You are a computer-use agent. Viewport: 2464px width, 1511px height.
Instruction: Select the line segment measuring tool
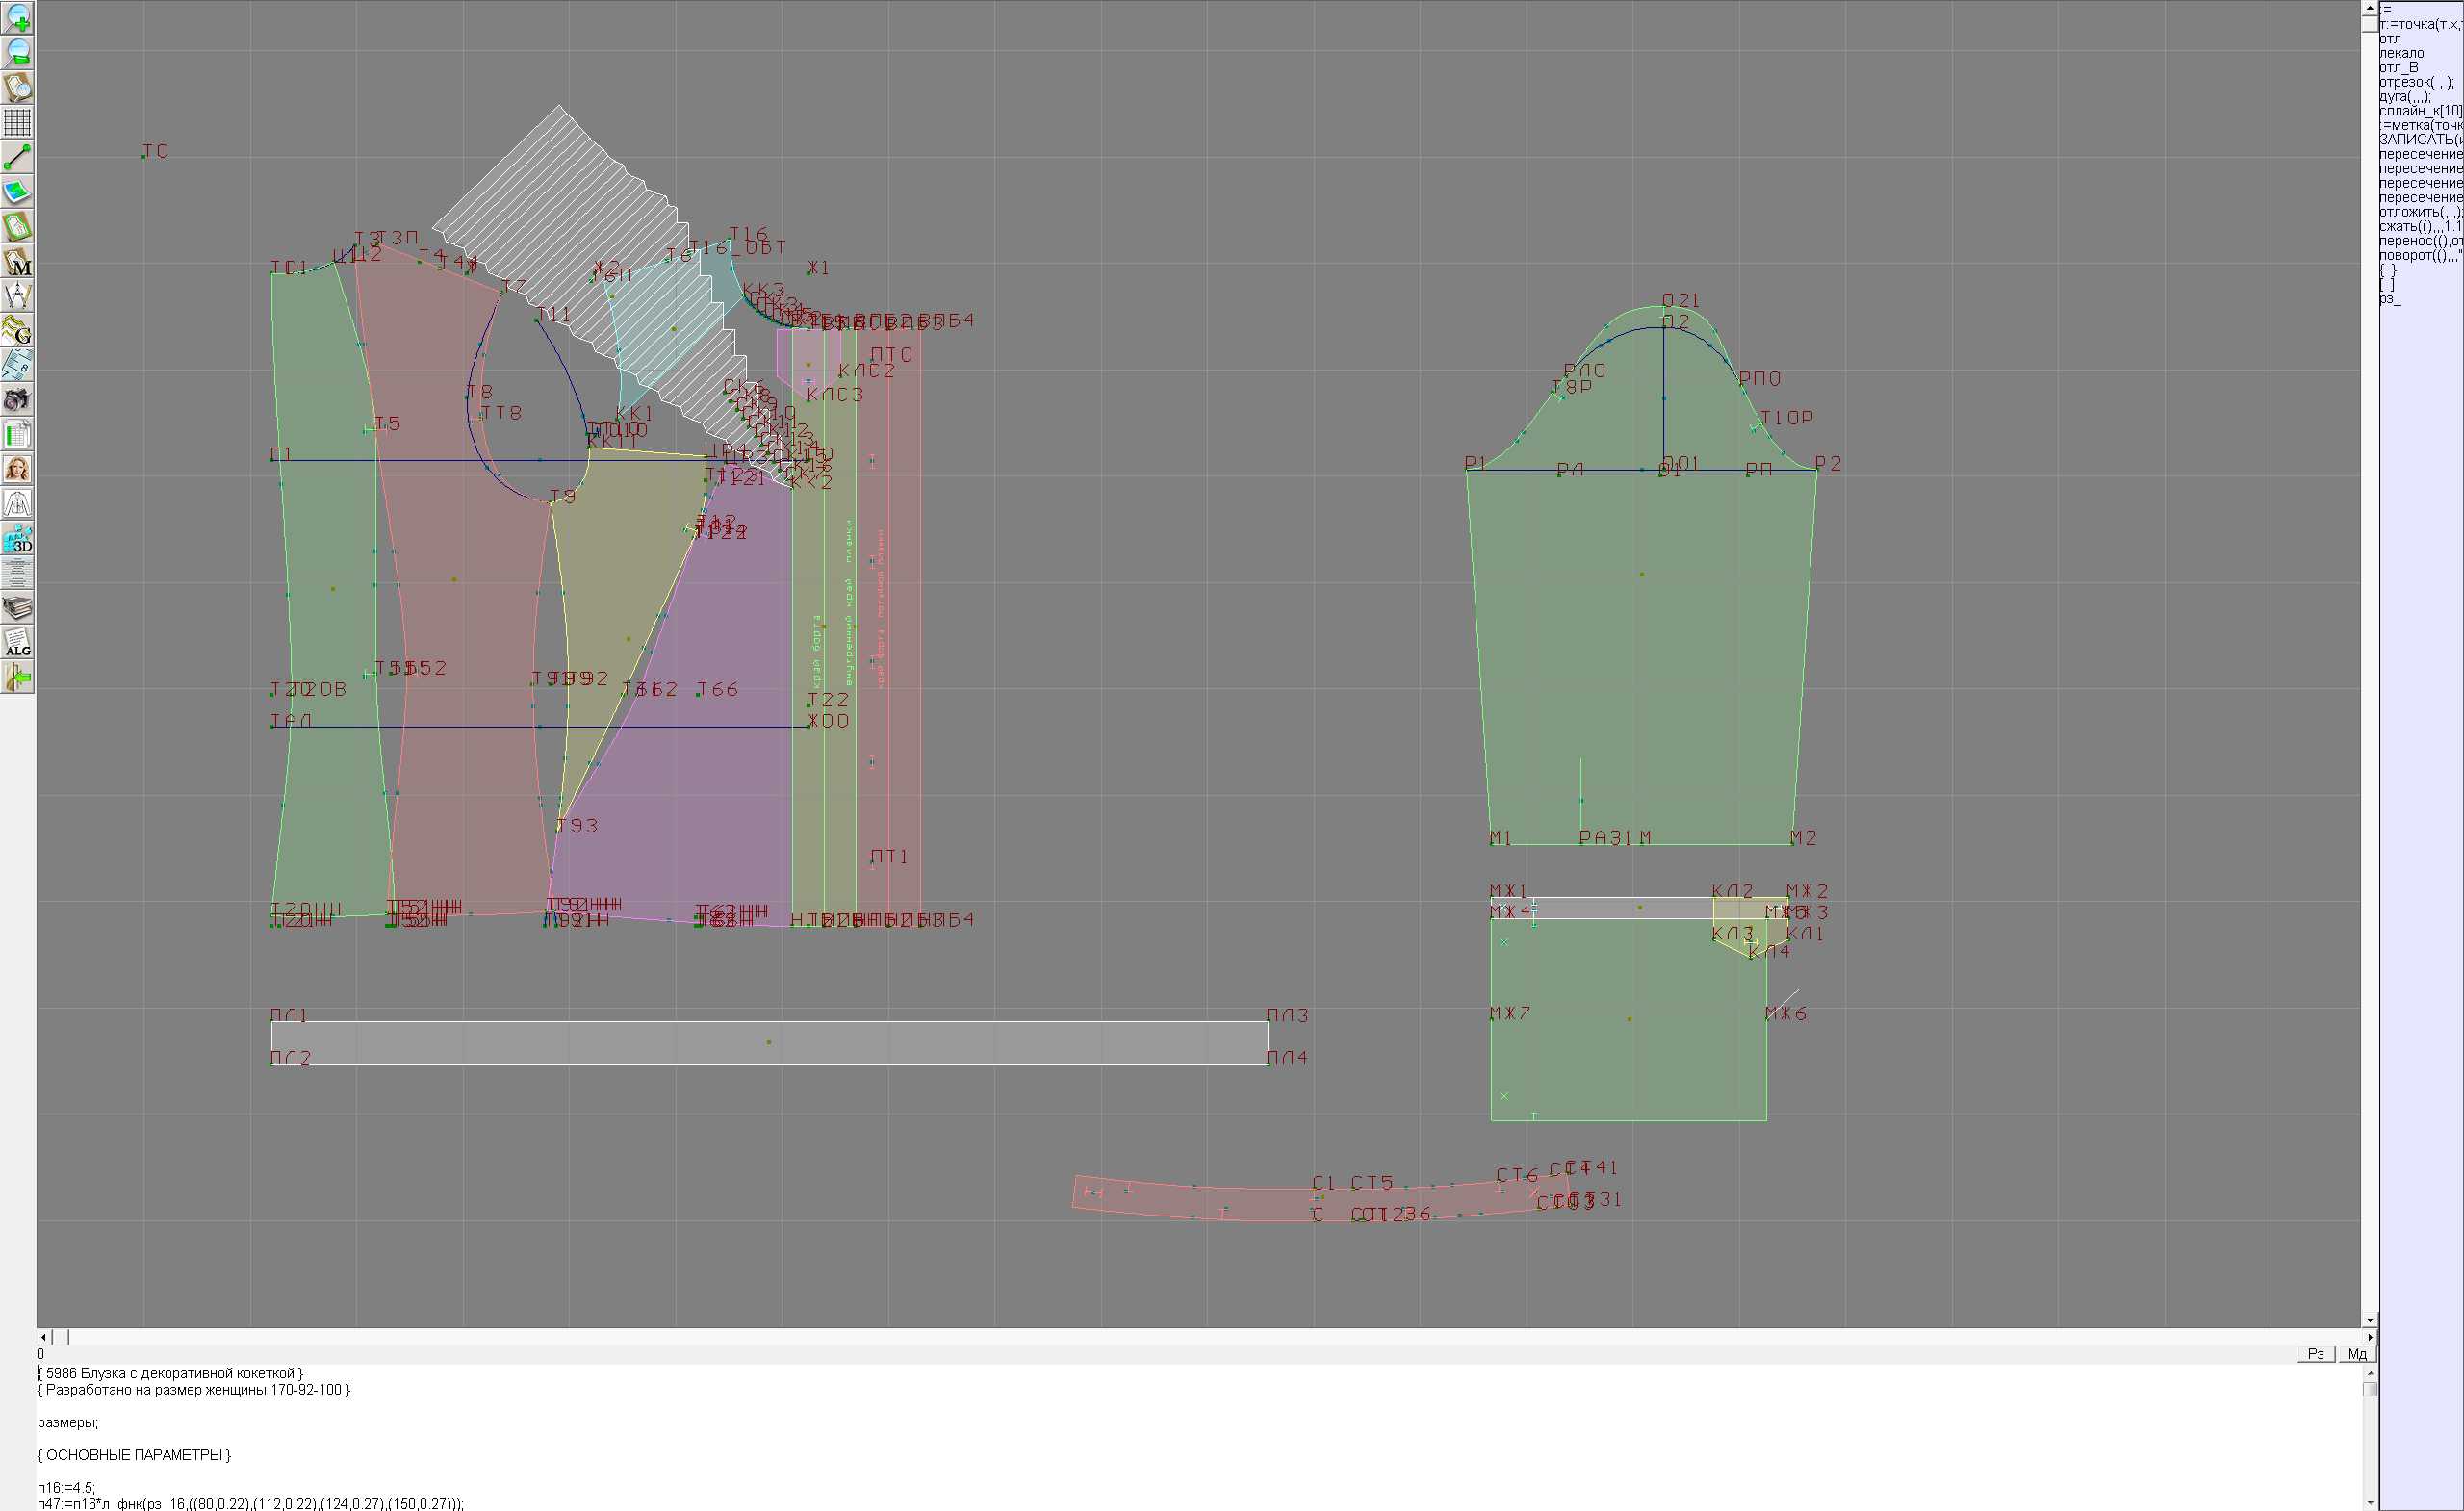(17, 157)
